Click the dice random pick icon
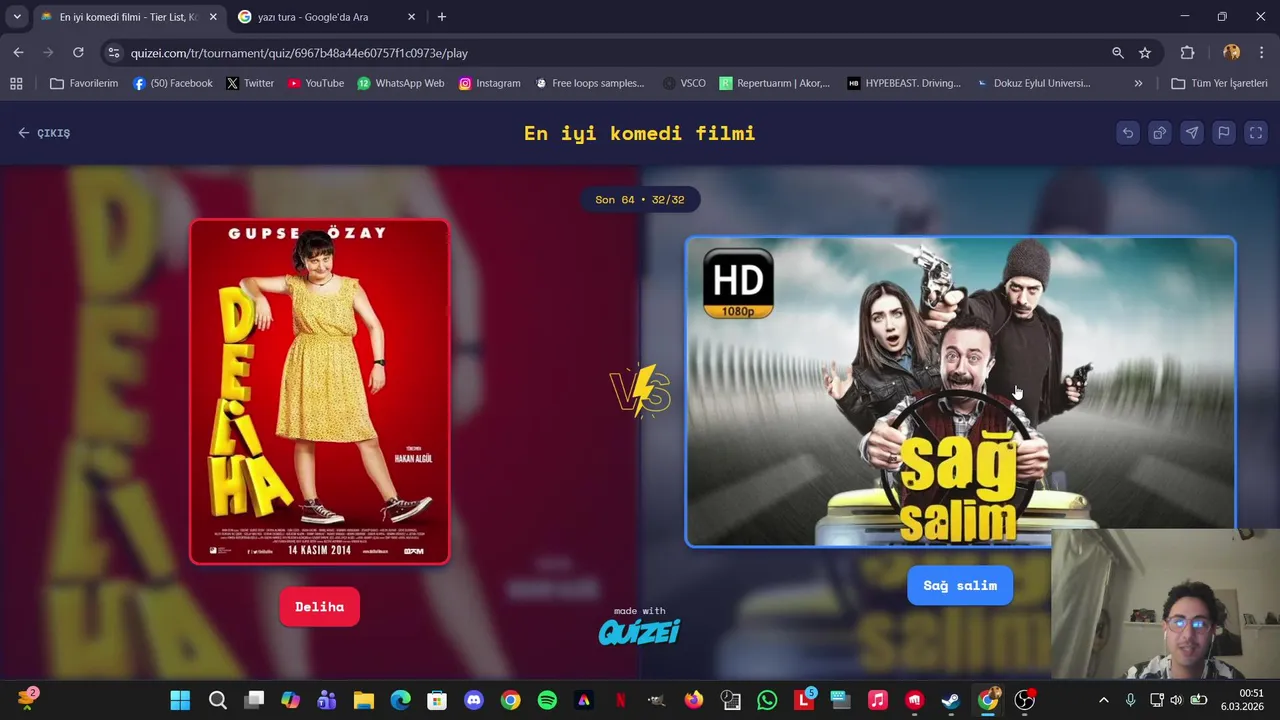This screenshot has height=720, width=1280. [1159, 133]
